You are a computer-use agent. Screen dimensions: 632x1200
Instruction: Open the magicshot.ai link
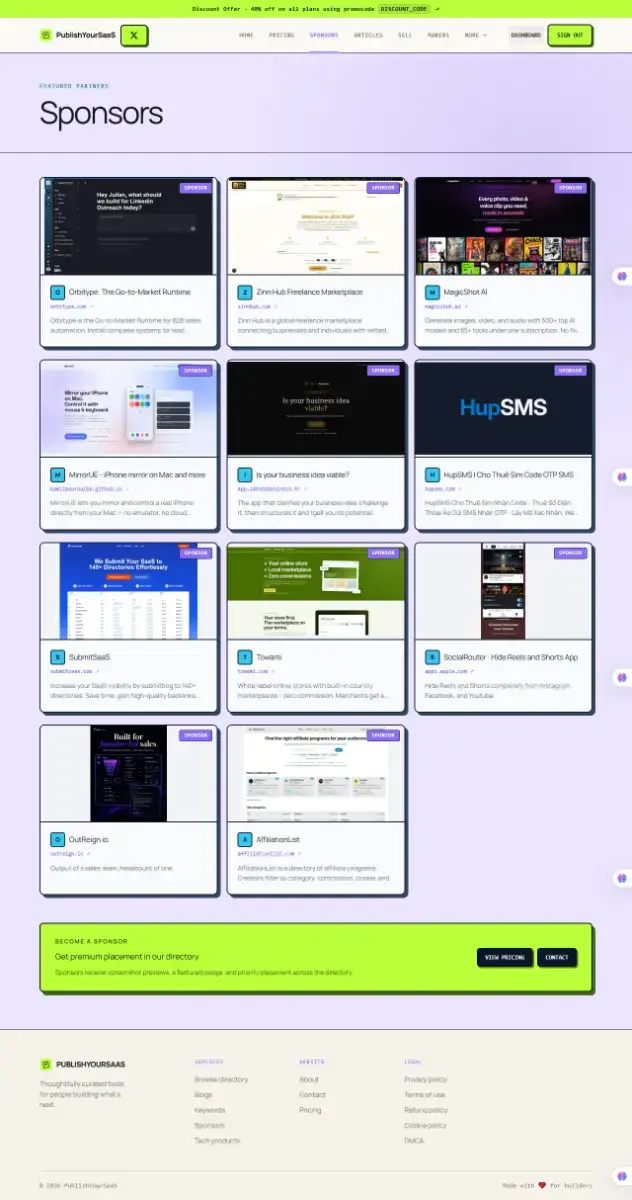click(447, 306)
